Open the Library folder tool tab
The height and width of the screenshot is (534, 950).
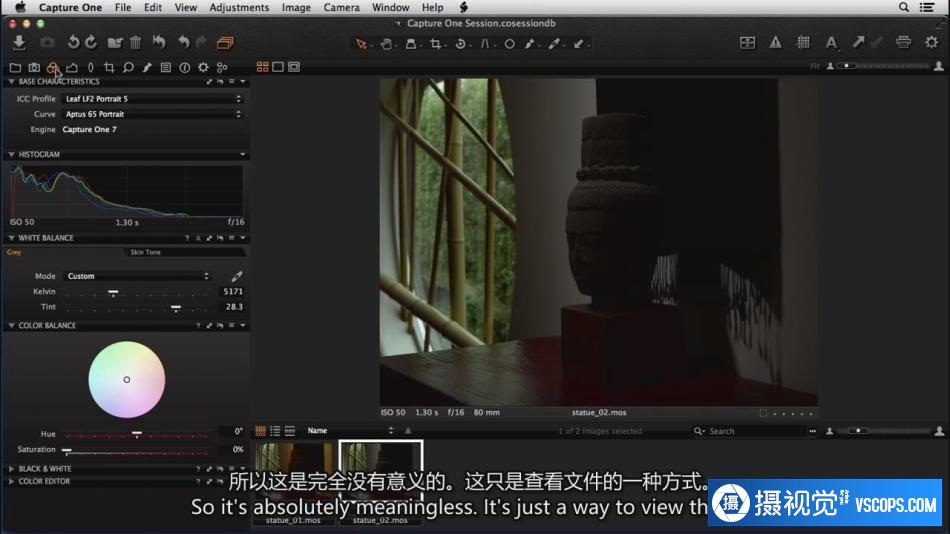[15, 67]
